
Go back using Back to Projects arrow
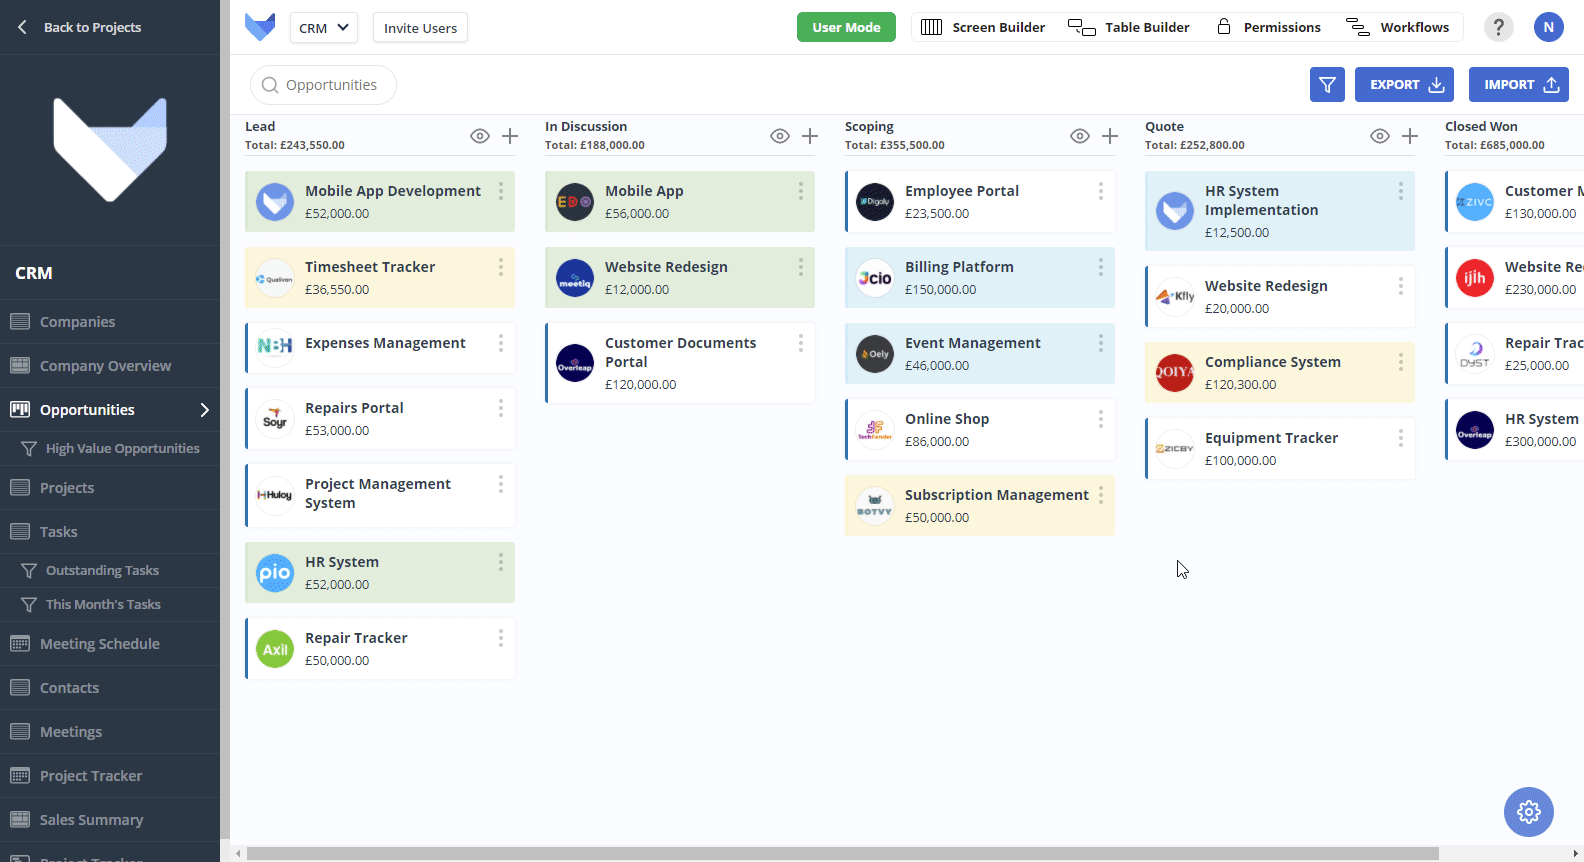(22, 27)
